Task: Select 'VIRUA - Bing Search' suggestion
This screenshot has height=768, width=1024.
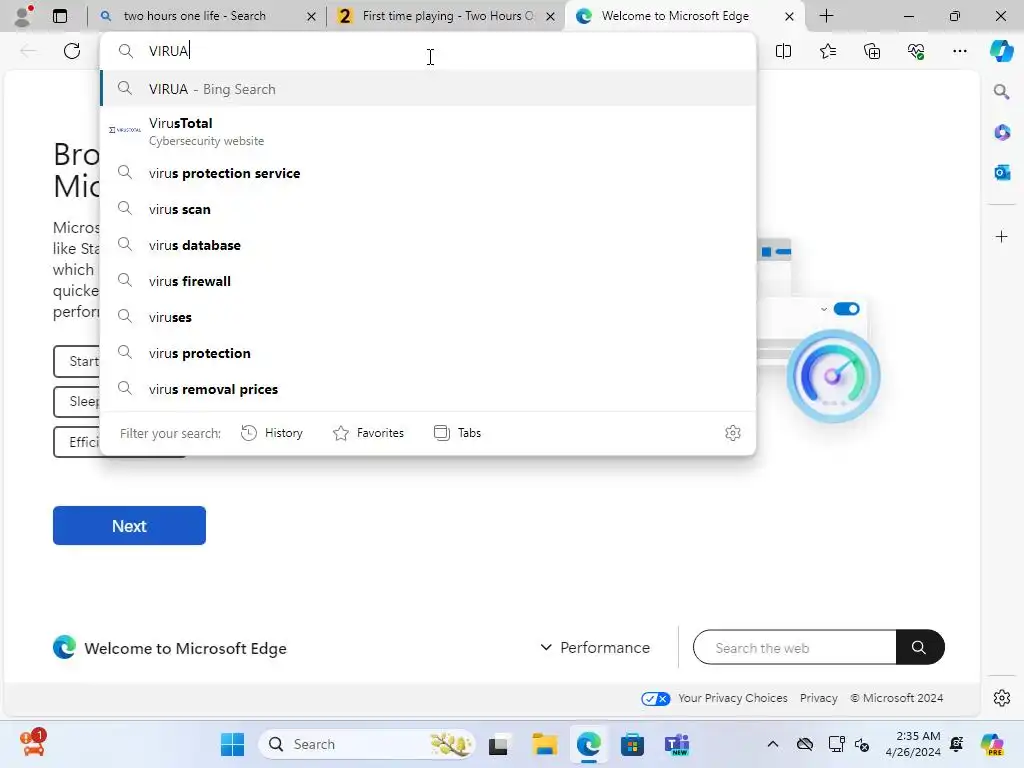Action: click(x=428, y=89)
